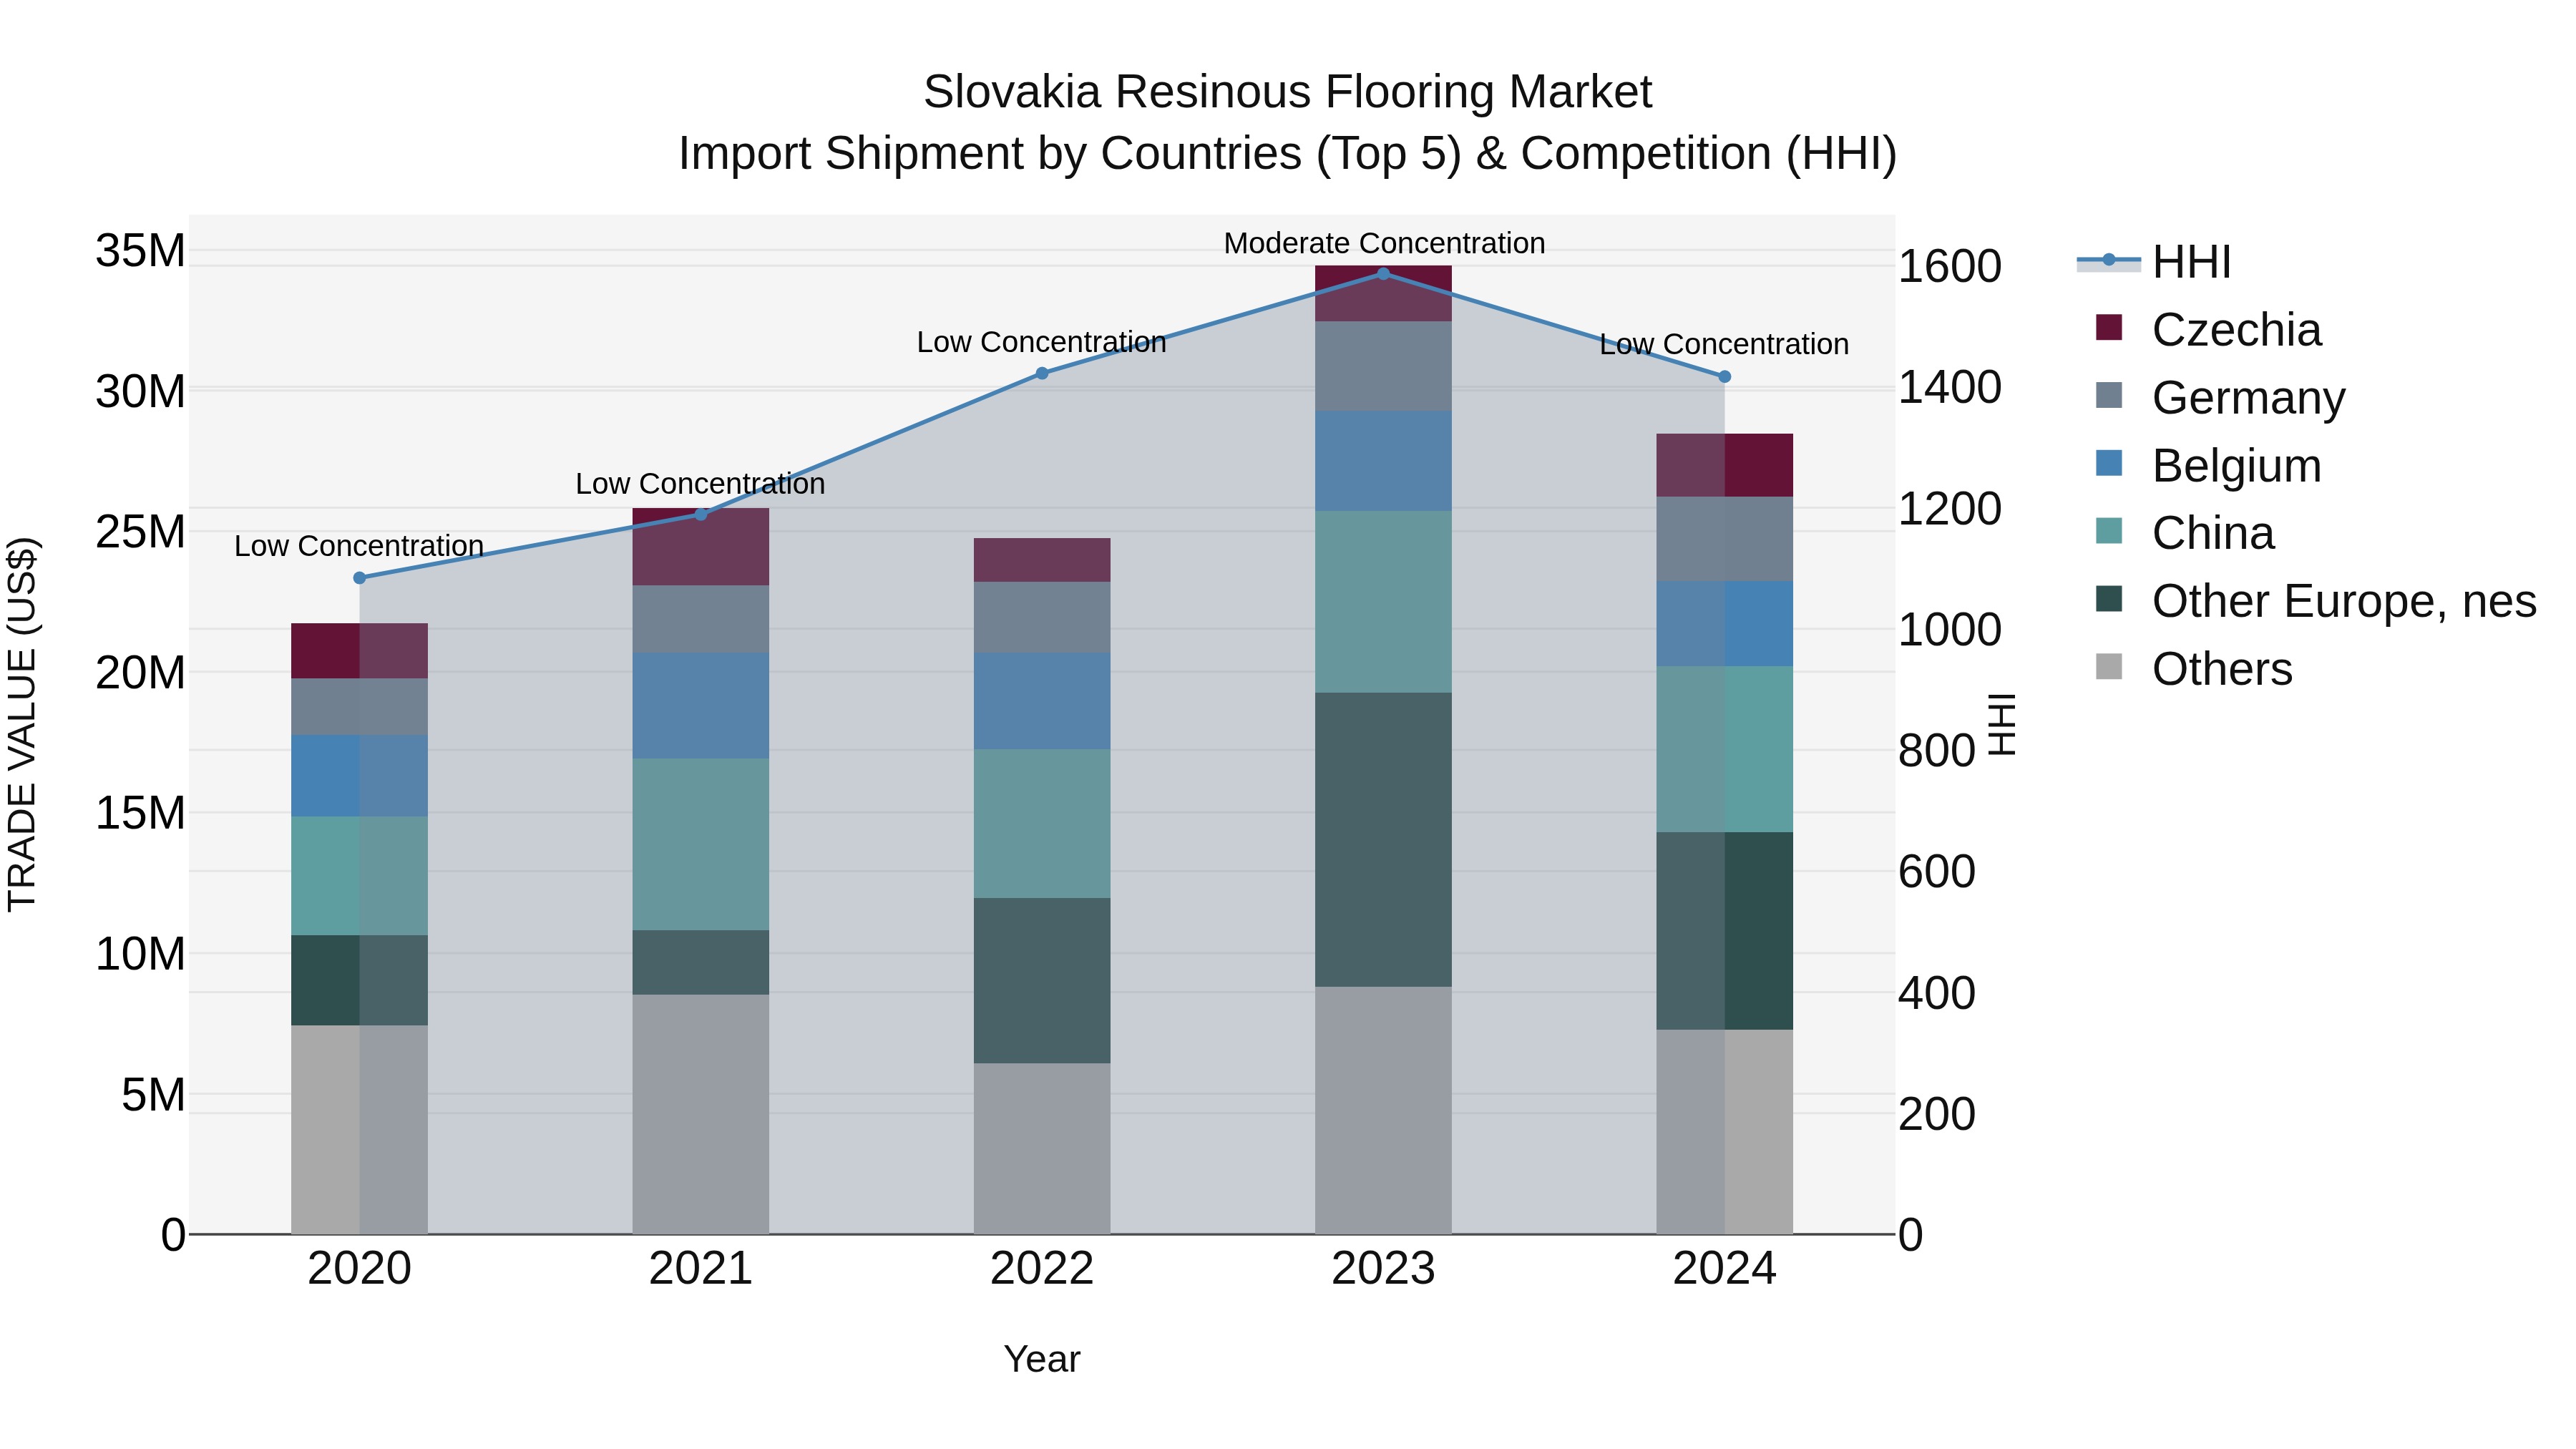Click the 2021 x-axis label

pyautogui.click(x=701, y=1269)
